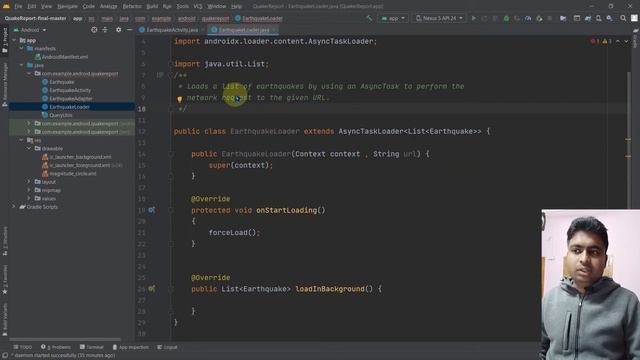This screenshot has width=640, height=360.
Task: Open the Project side tool tab
Action: point(4,40)
